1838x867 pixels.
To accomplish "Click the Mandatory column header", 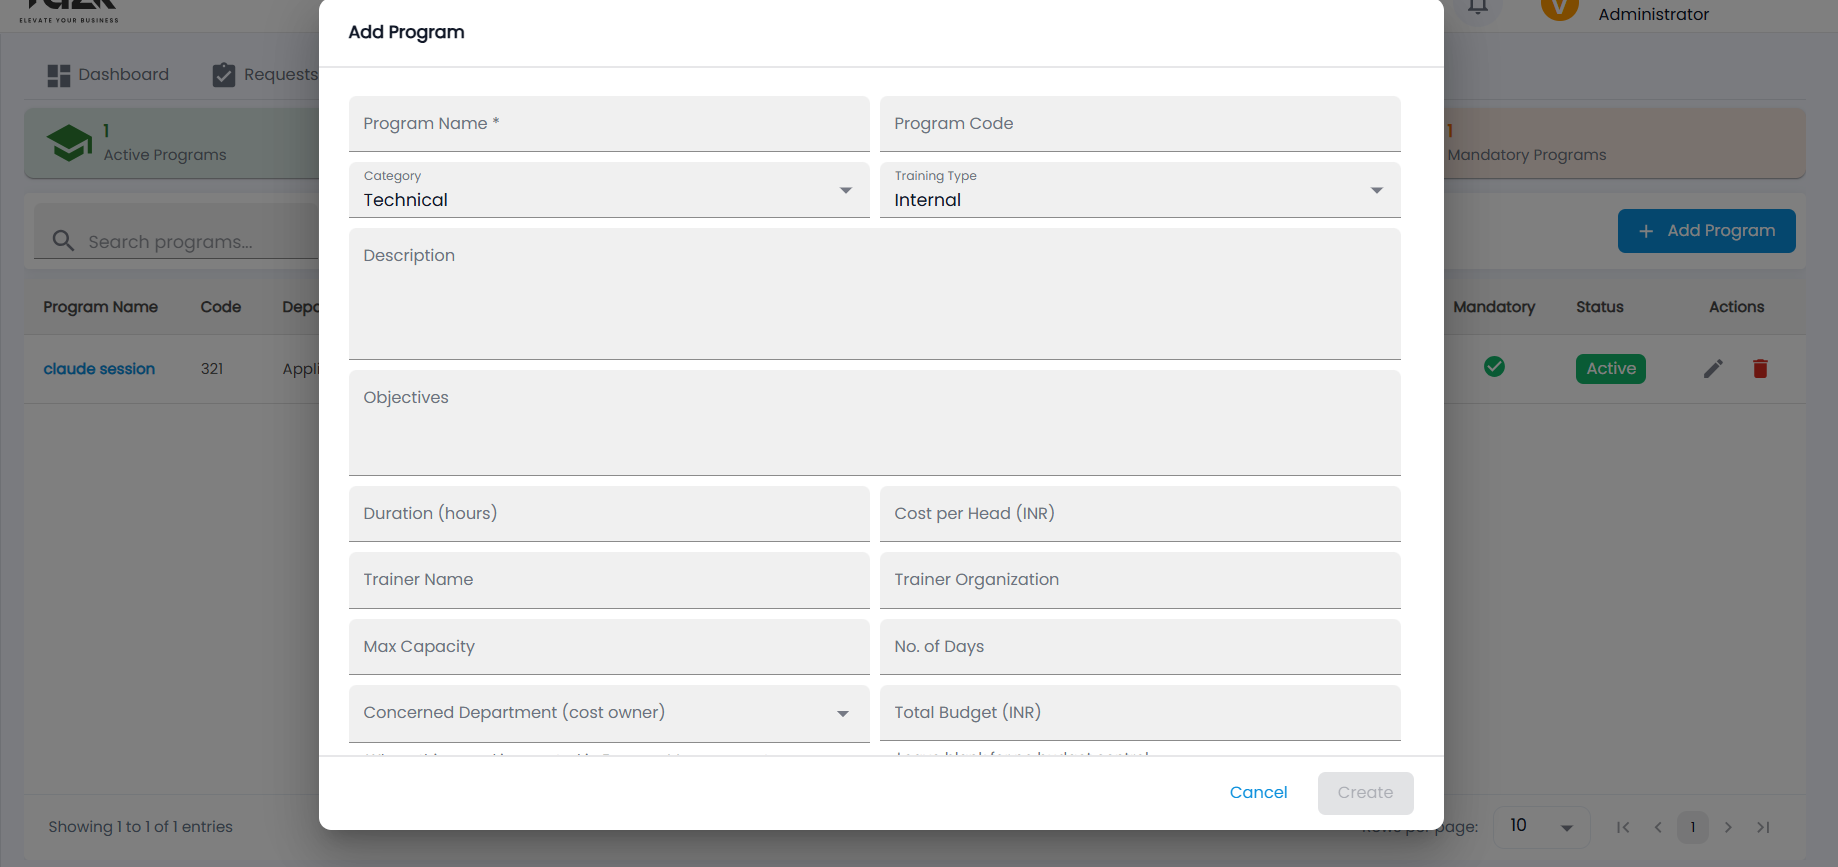I will (1494, 307).
